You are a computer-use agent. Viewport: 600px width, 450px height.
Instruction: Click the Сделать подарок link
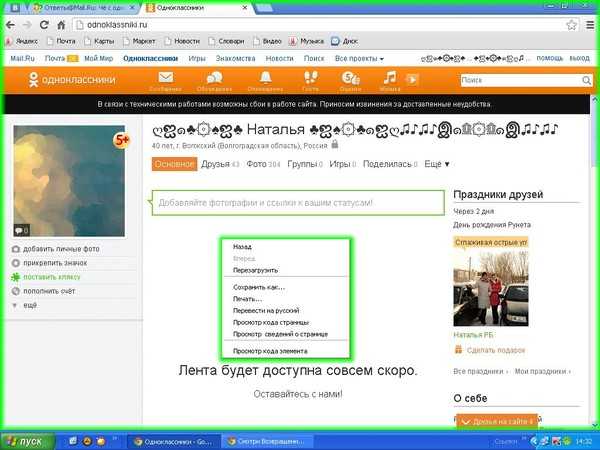[496, 350]
